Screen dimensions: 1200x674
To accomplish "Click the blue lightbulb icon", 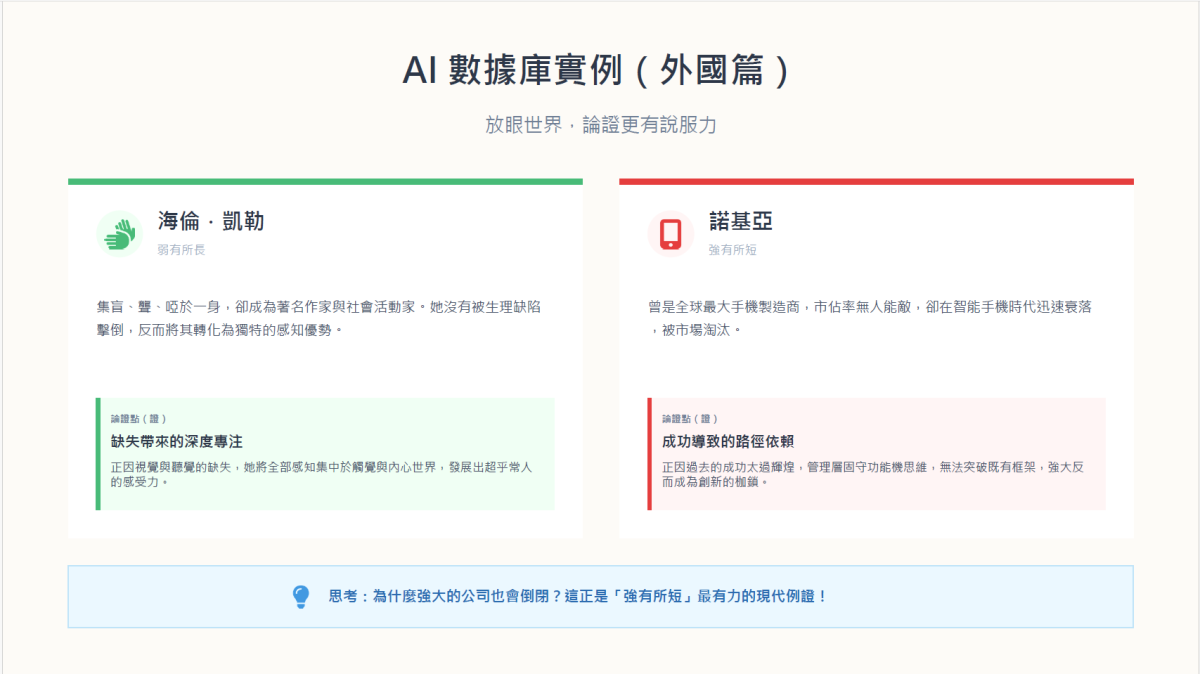I will pyautogui.click(x=301, y=597).
